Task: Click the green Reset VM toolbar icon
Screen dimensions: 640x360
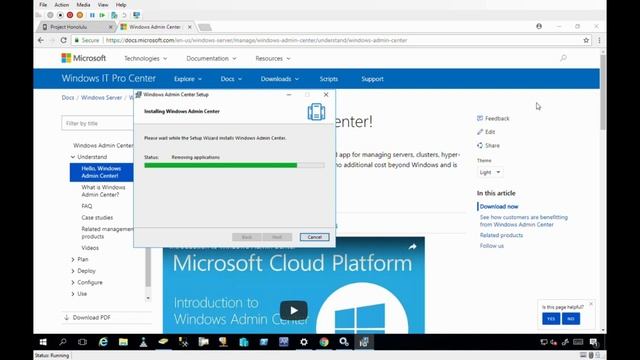Action: pyautogui.click(x=102, y=15)
